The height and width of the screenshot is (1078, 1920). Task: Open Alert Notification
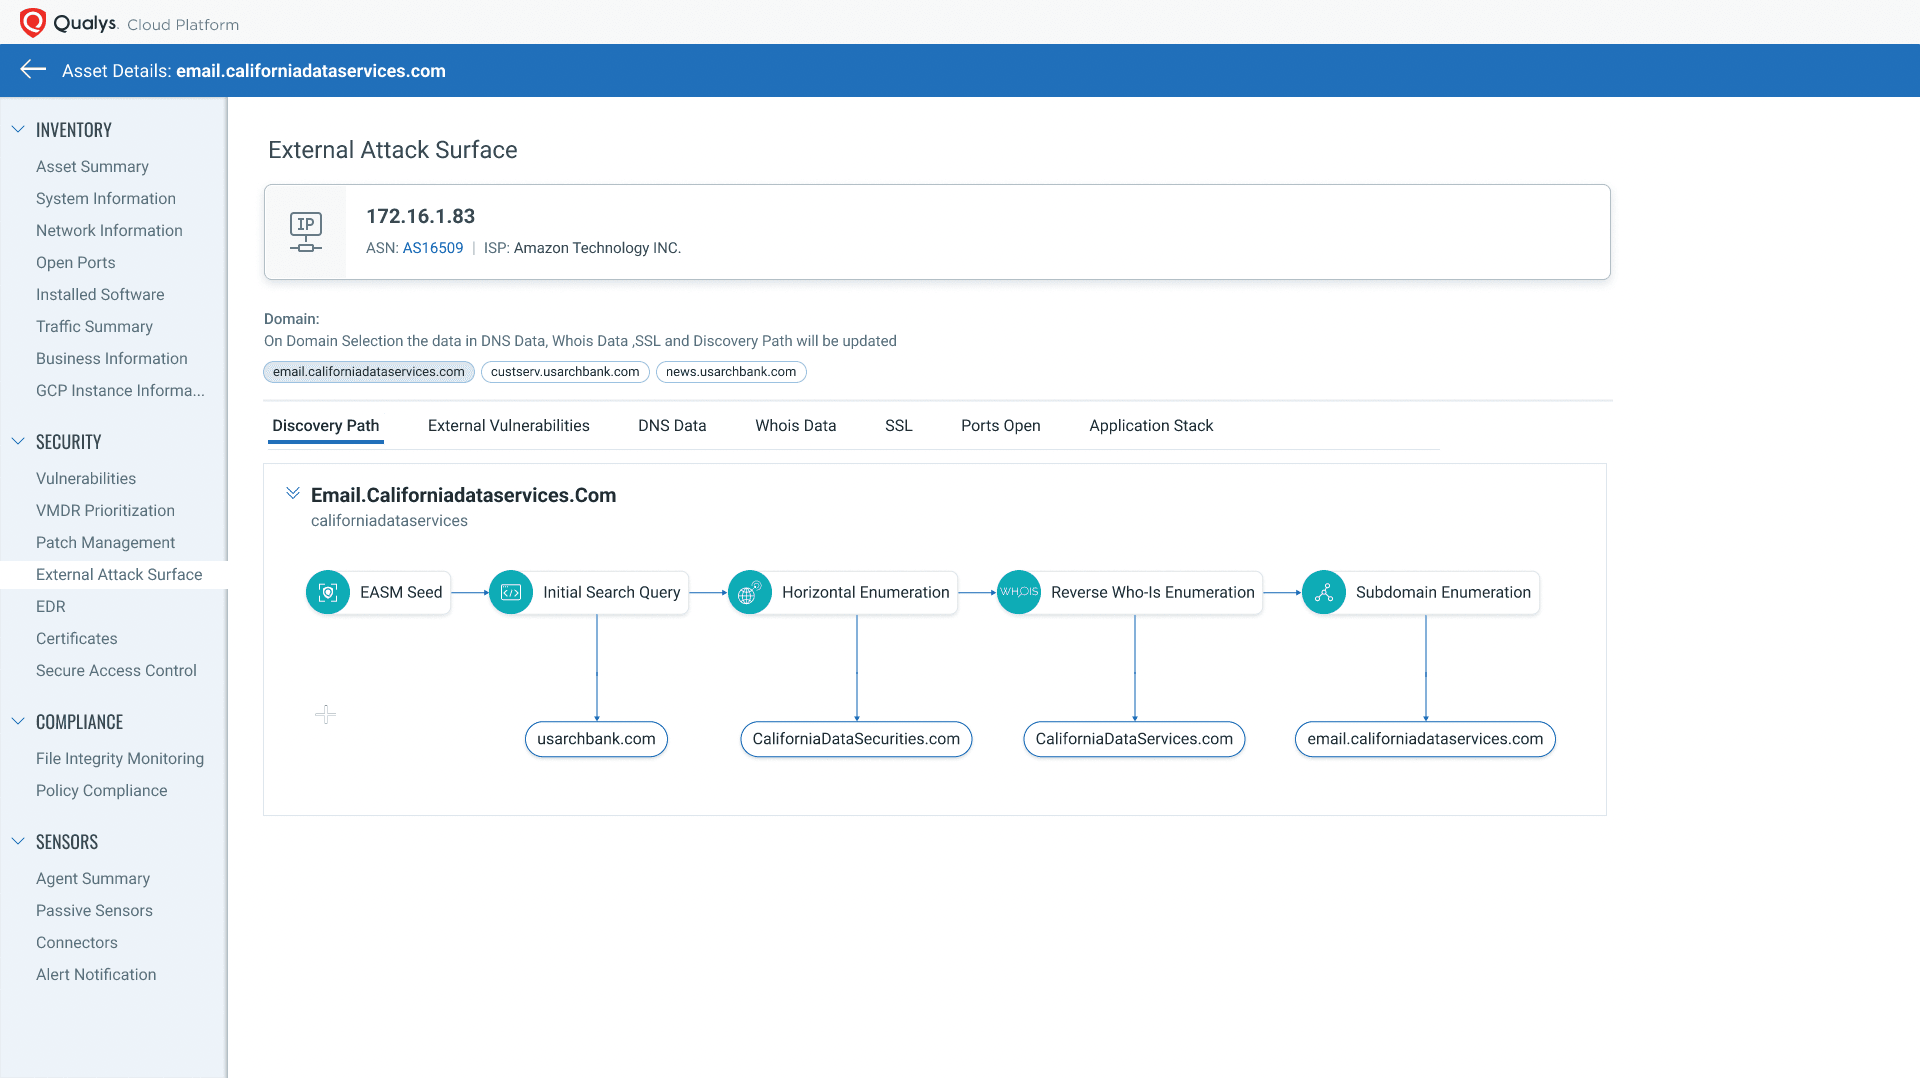click(x=96, y=975)
